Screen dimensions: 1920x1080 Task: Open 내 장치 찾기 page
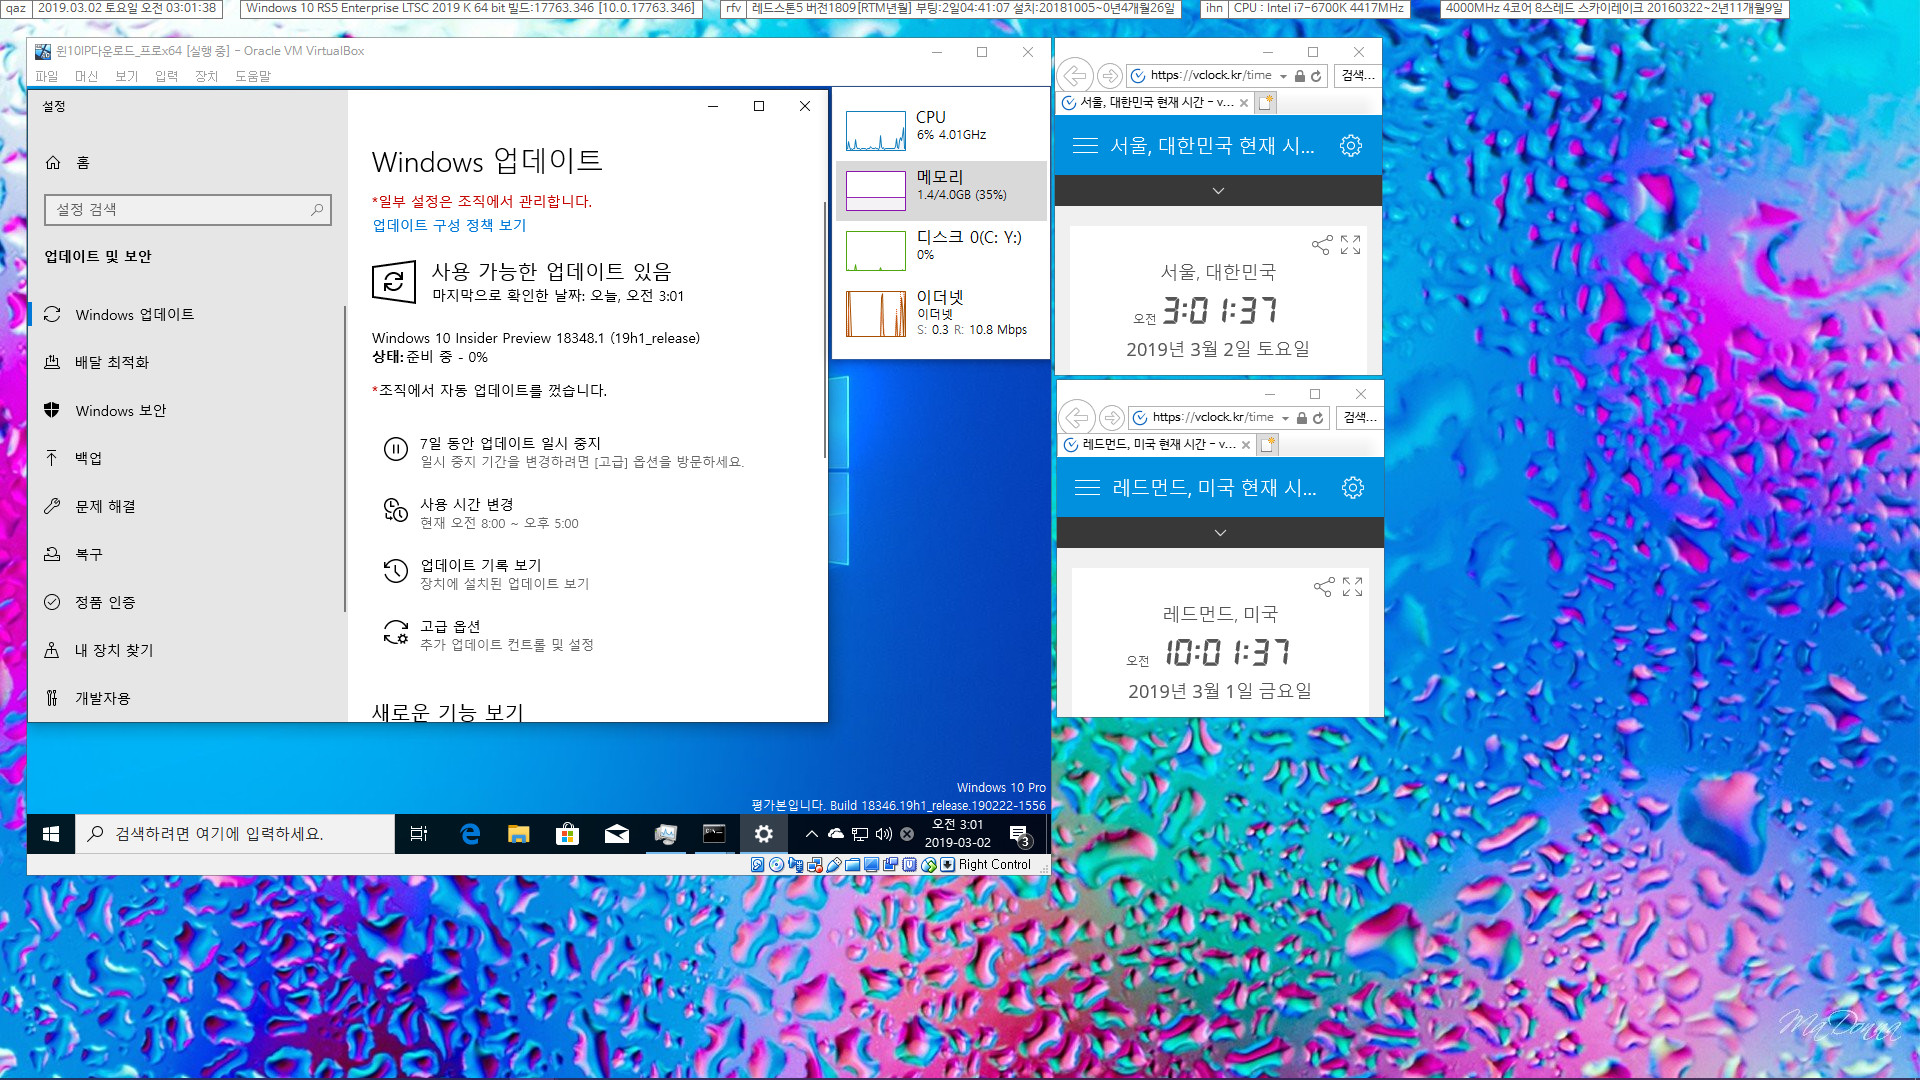point(114,650)
